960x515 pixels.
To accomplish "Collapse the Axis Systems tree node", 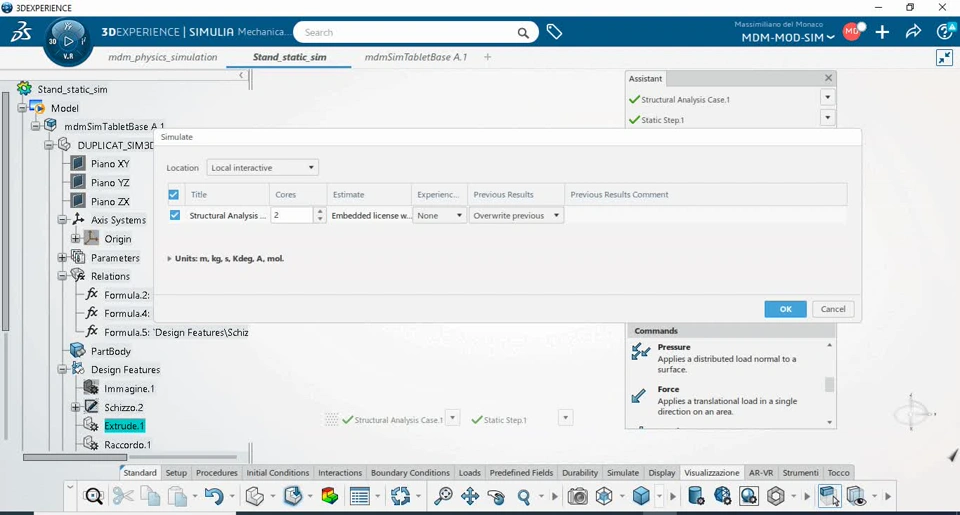I will (62, 220).
